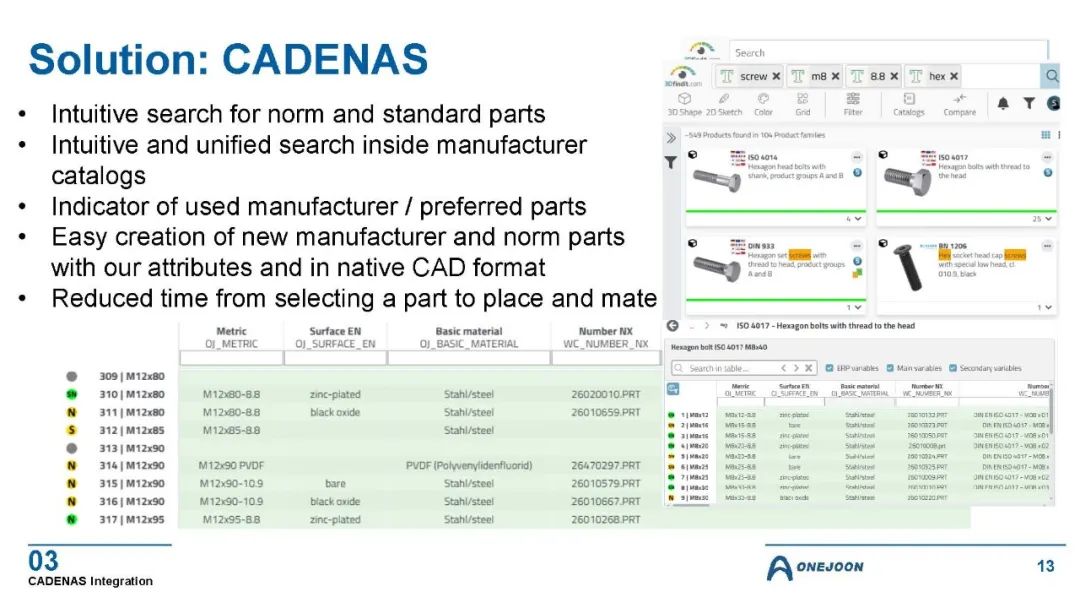Open the user profile avatar

tap(1053, 103)
